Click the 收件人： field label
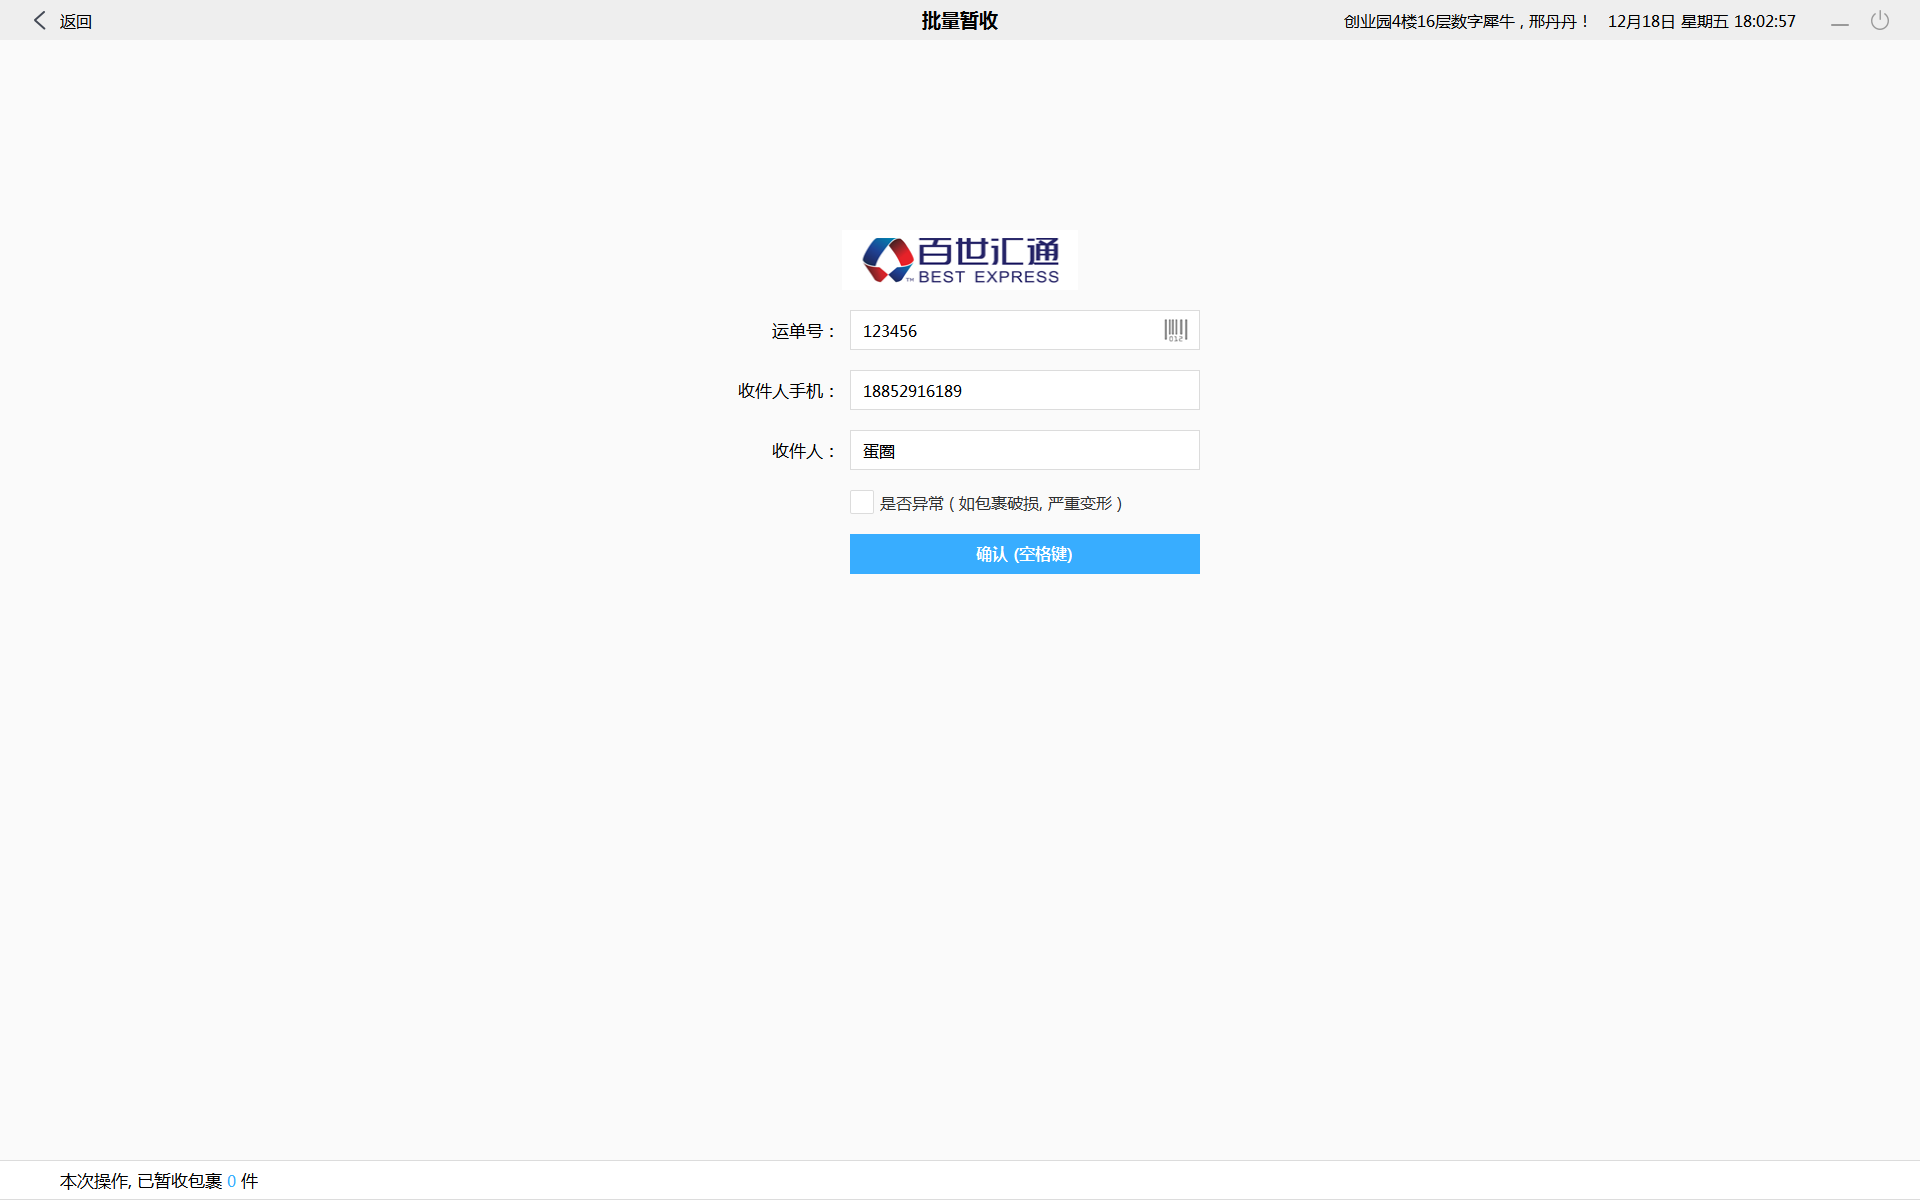 click(804, 451)
